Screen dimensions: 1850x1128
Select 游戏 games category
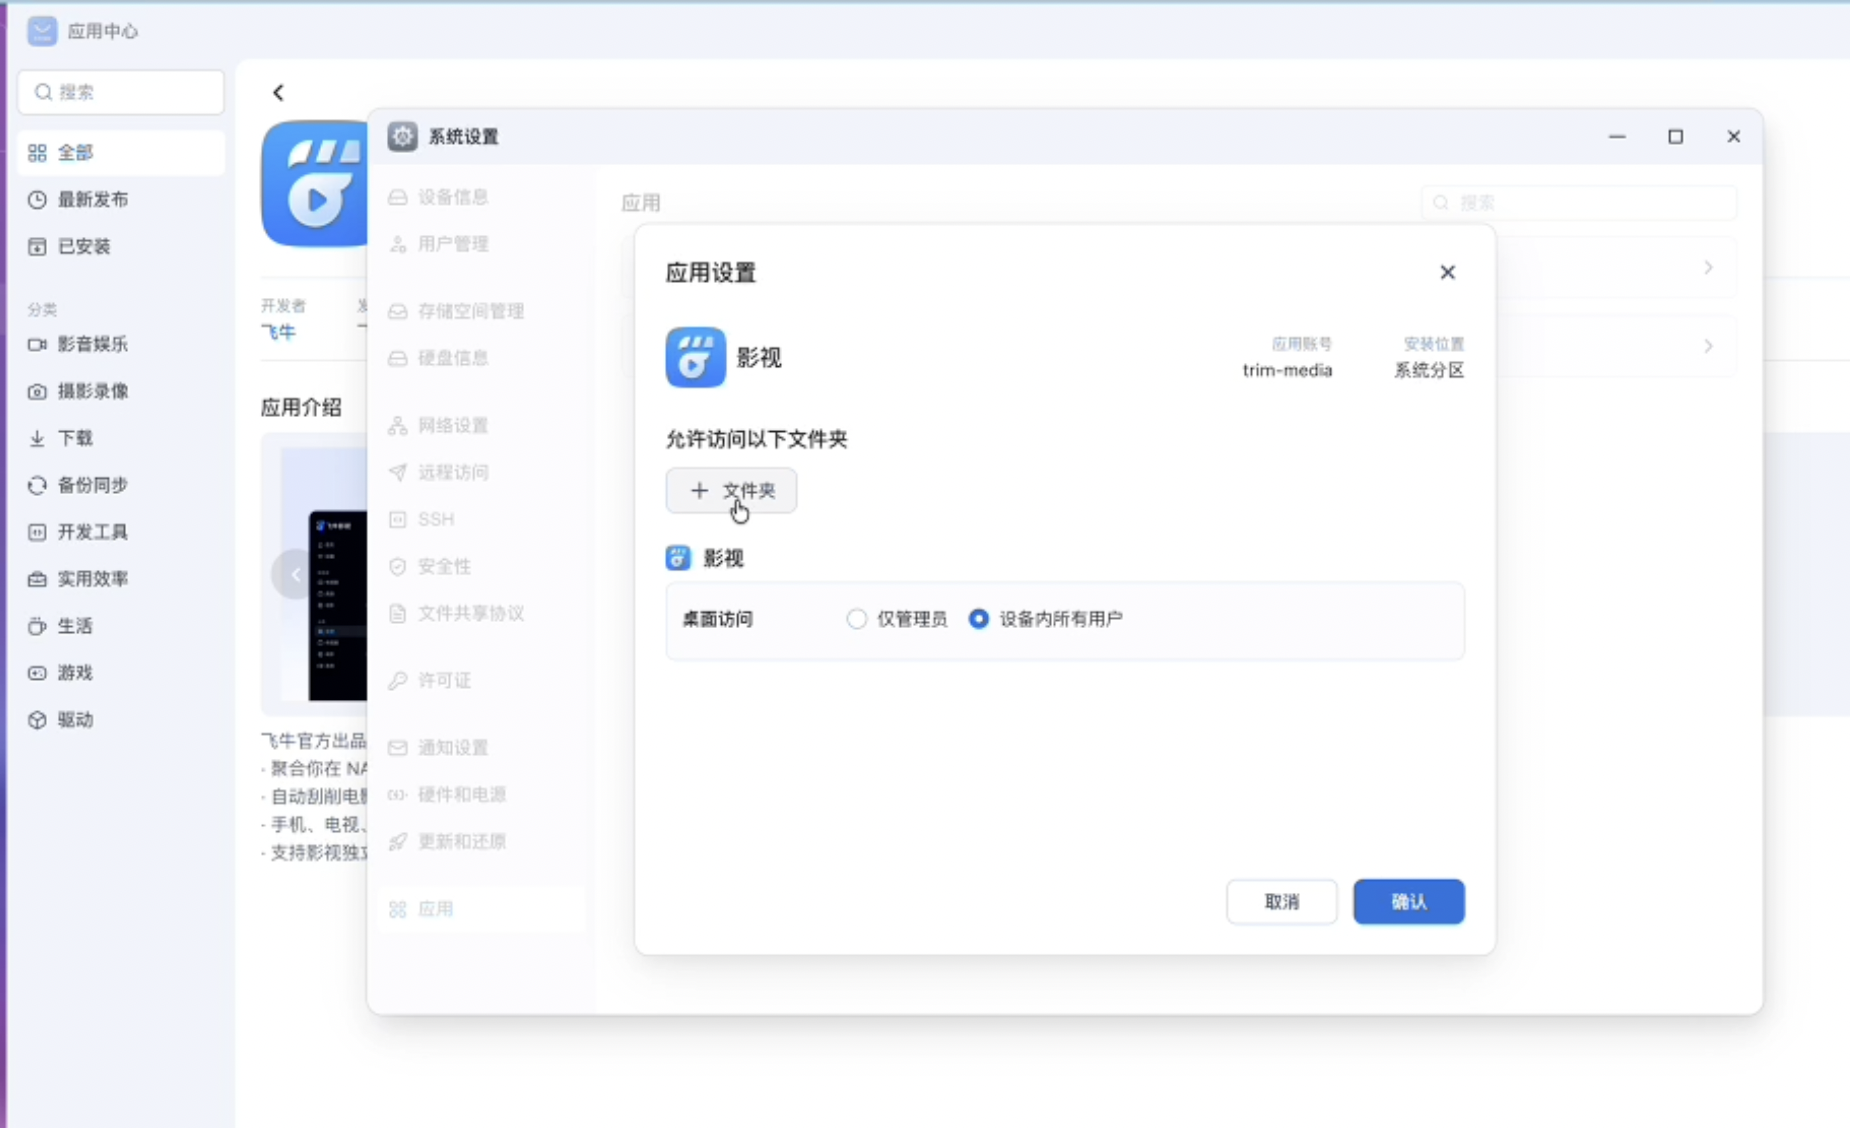pyautogui.click(x=75, y=673)
